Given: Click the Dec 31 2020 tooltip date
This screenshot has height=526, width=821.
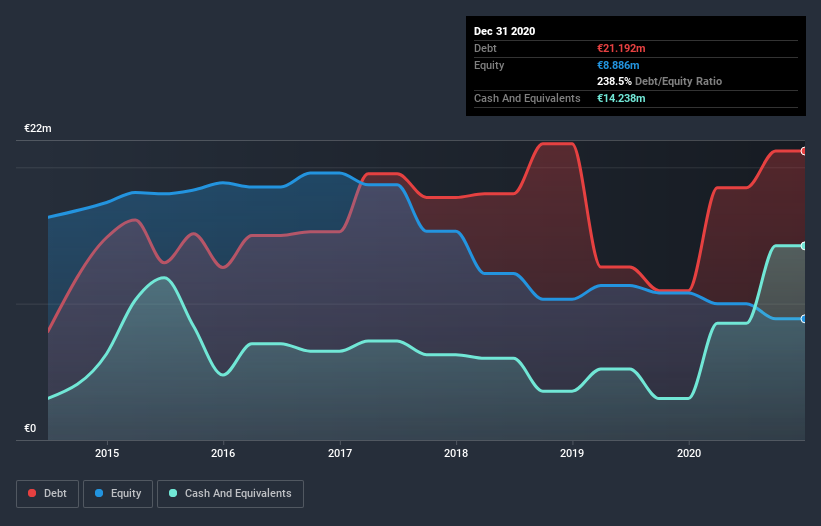Looking at the screenshot, I should click(504, 31).
